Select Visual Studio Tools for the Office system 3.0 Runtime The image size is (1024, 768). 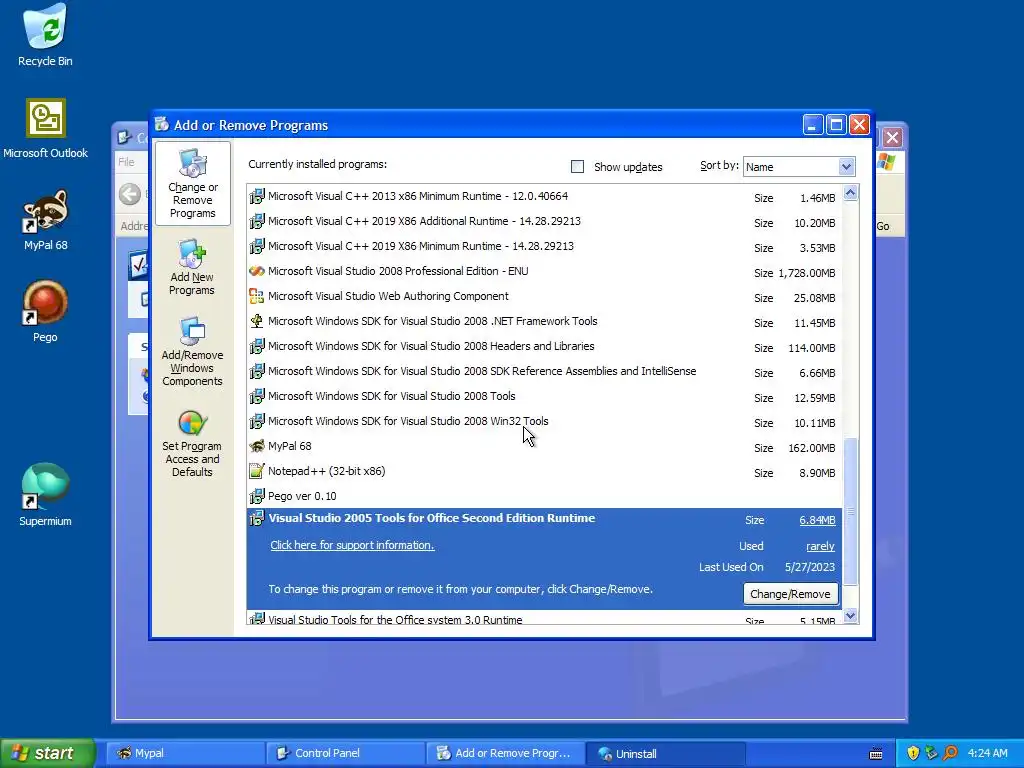(543, 618)
